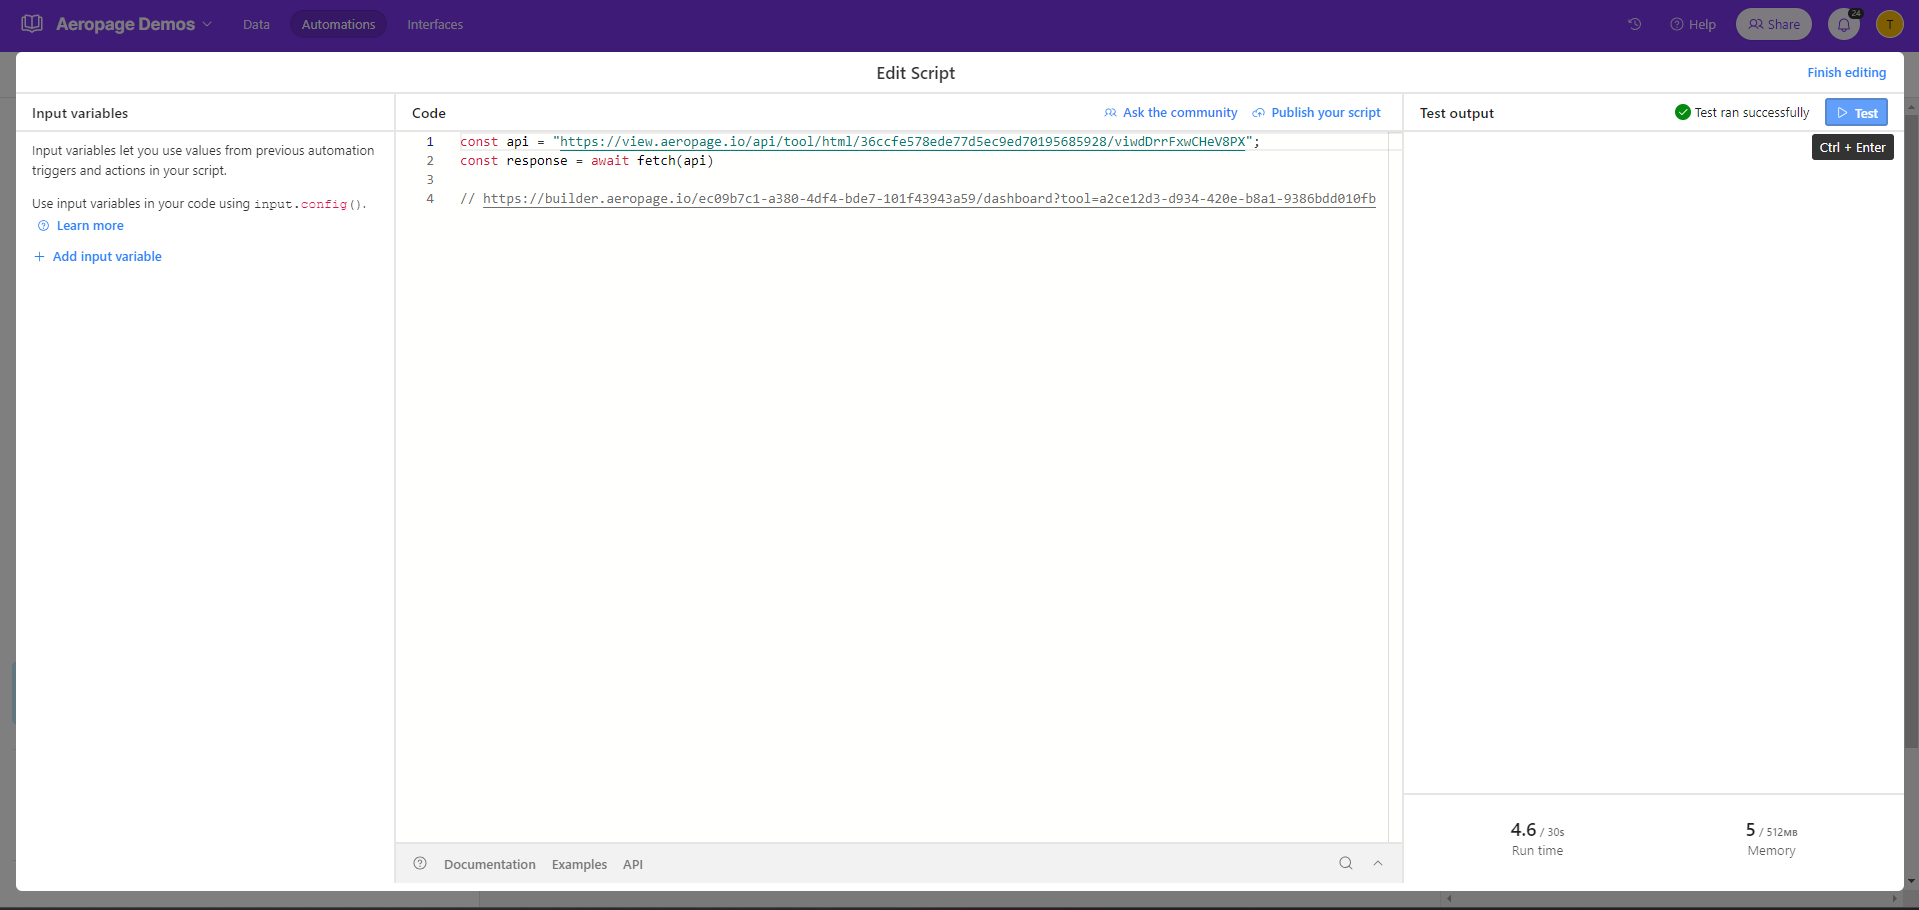The image size is (1919, 910).
Task: Click the question mark icon beside Documentation
Action: pos(420,863)
